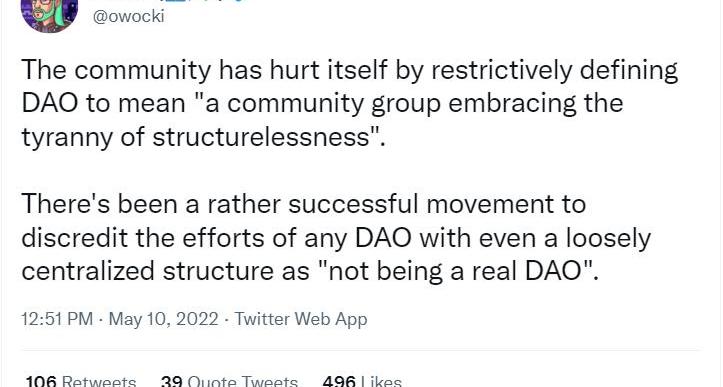Click the phrase "centralized structure"
Screen dimensions: 723x387
tap(148, 271)
